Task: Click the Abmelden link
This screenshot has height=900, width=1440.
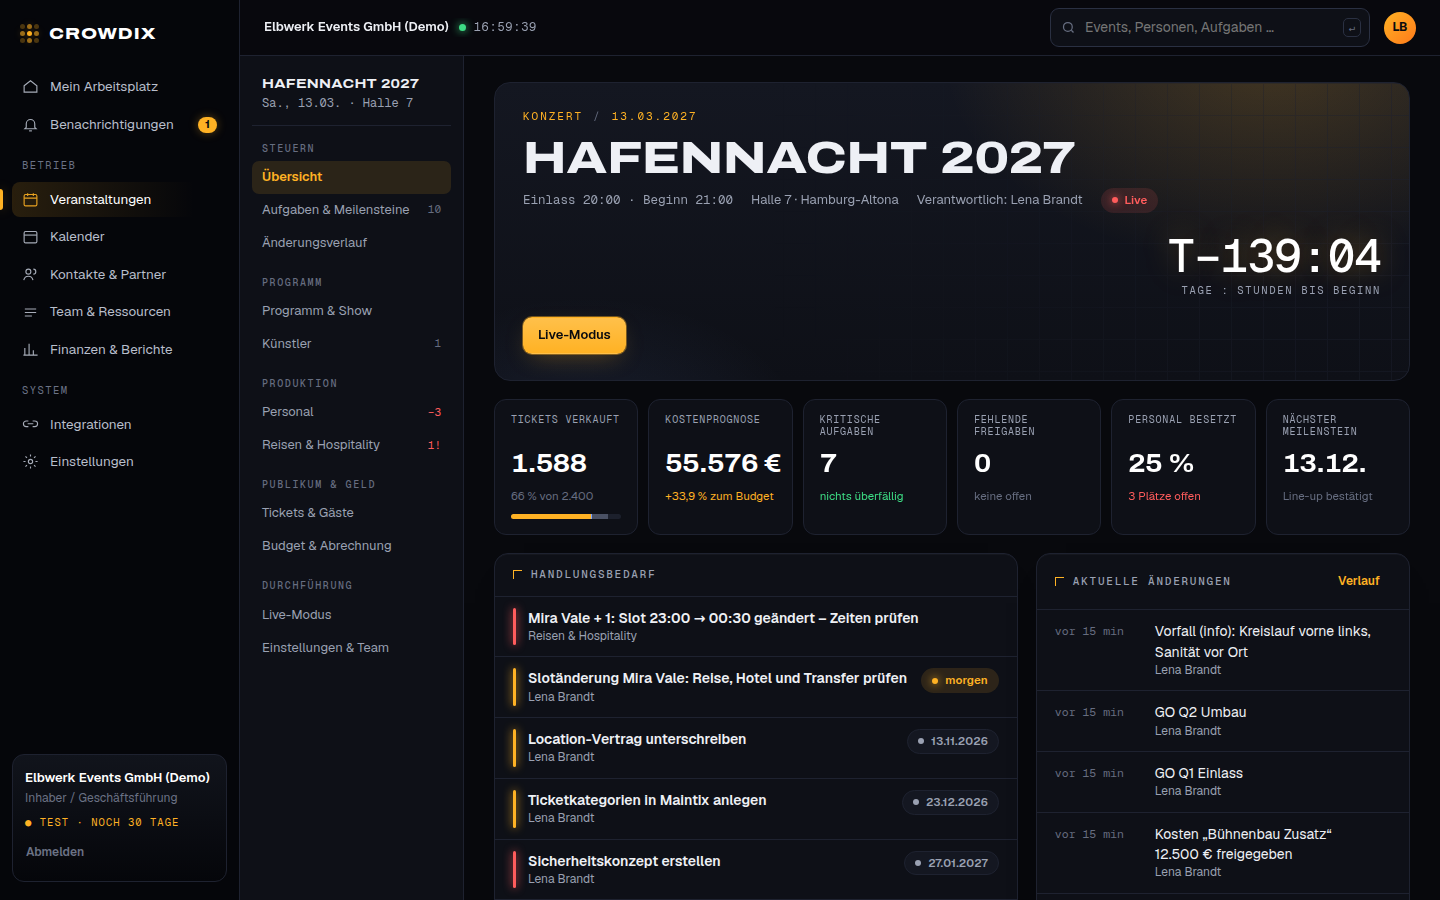Action: tap(55, 852)
